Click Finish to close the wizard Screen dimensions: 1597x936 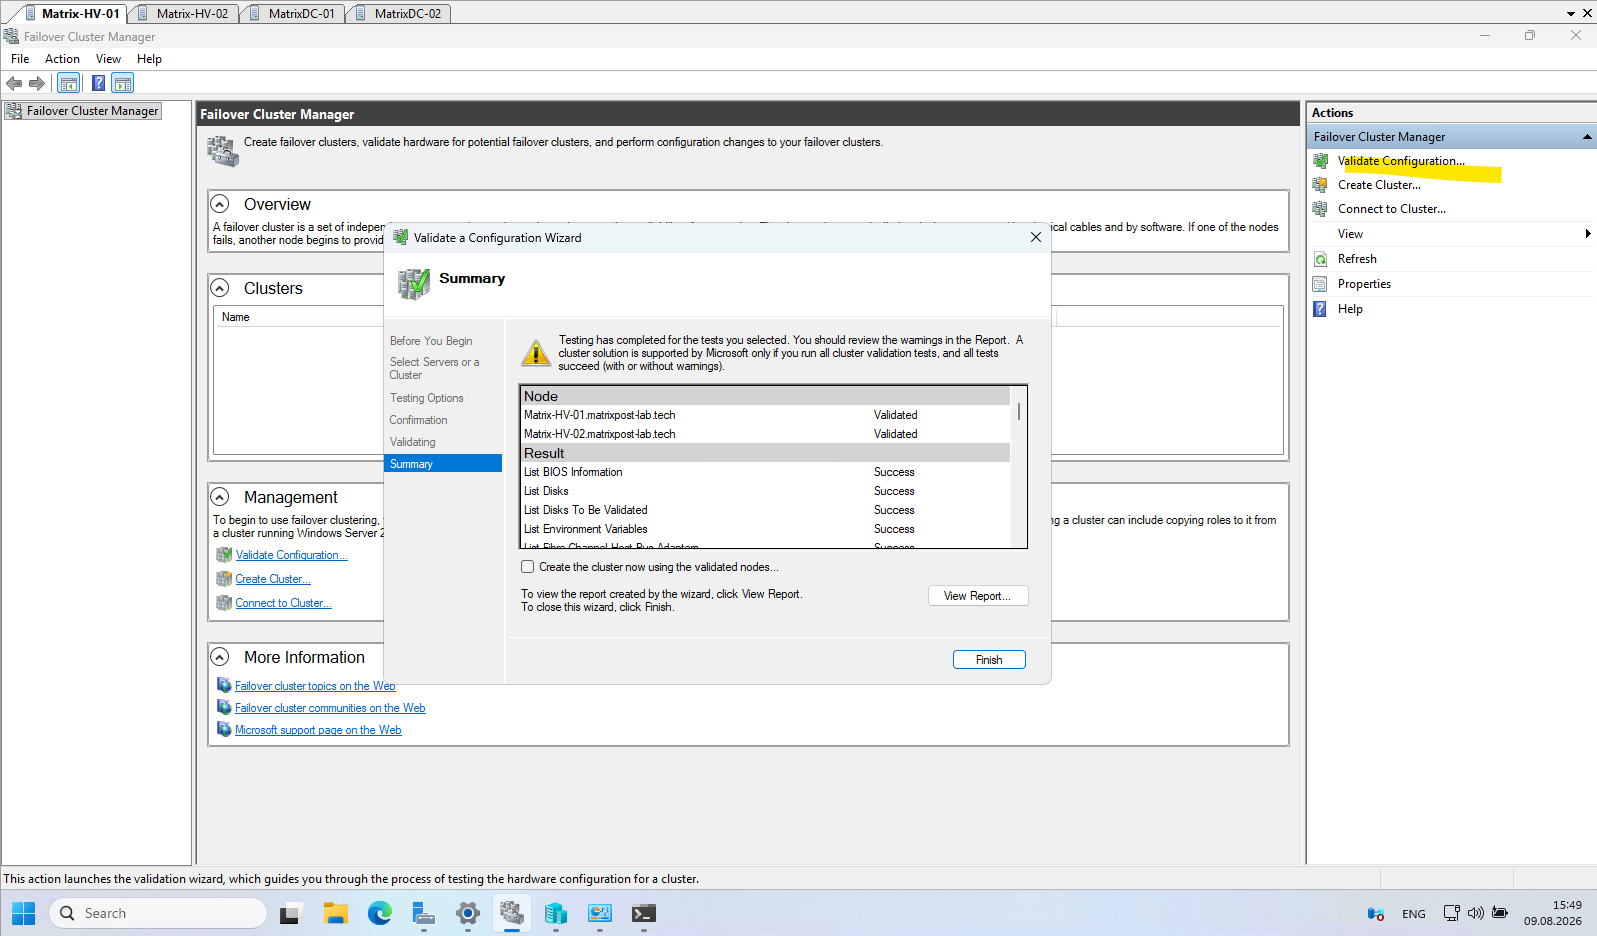[x=989, y=660]
